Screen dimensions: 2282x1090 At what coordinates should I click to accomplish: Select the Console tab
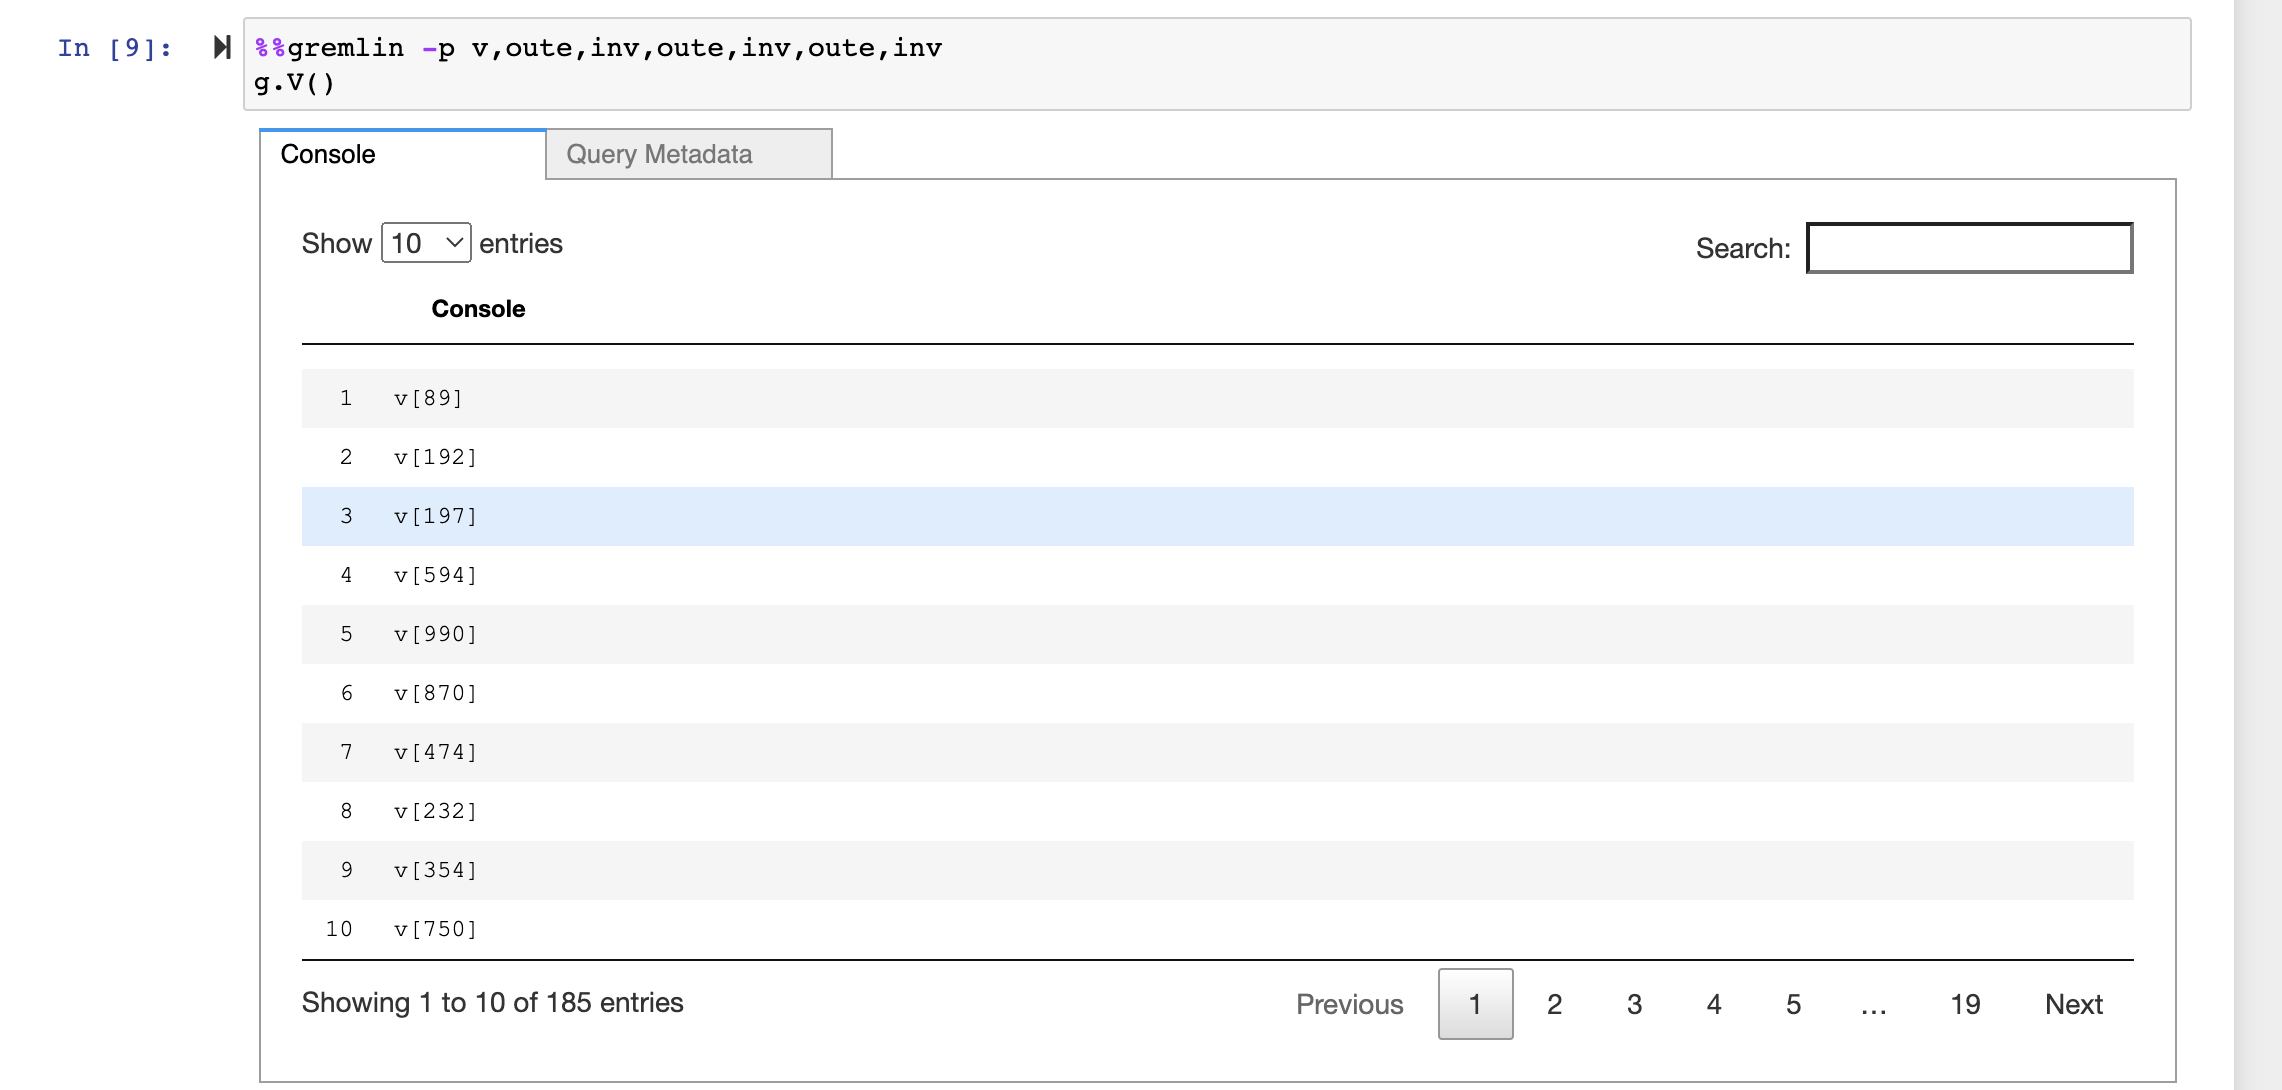pyautogui.click(x=327, y=154)
